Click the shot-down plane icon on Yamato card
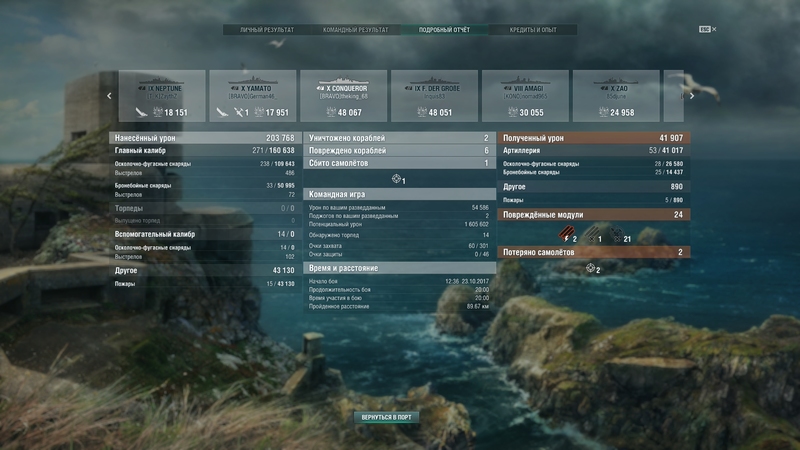Screen dimensions: 800x450 (x=238, y=112)
